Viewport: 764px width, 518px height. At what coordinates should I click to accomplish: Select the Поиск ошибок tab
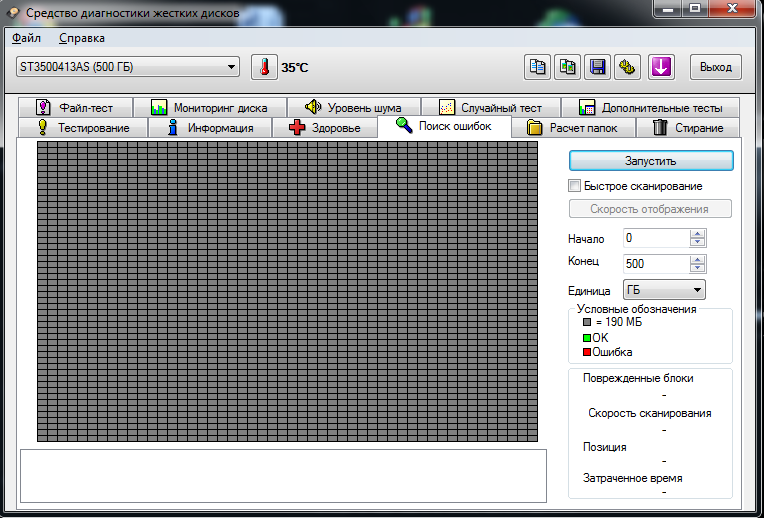click(444, 126)
